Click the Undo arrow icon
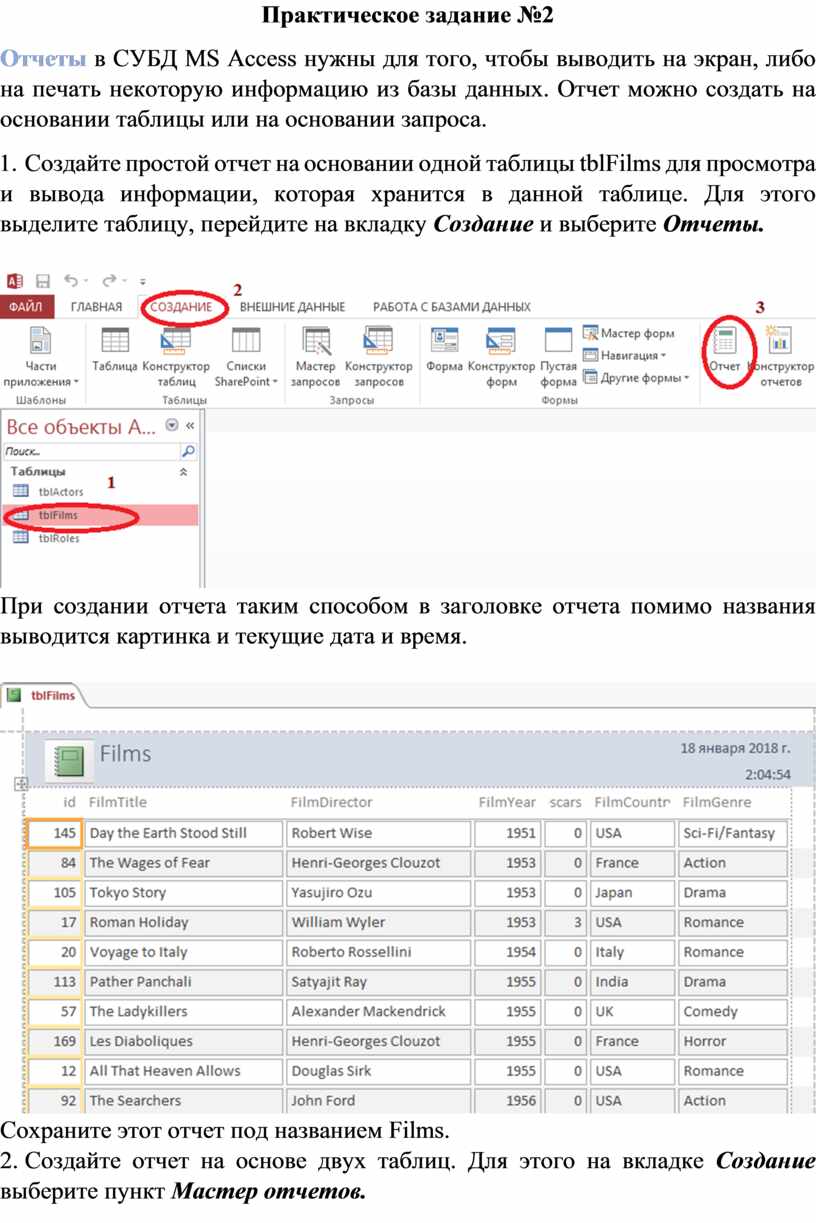Image resolution: width=816 pixels, height=1223 pixels. pyautogui.click(x=71, y=281)
